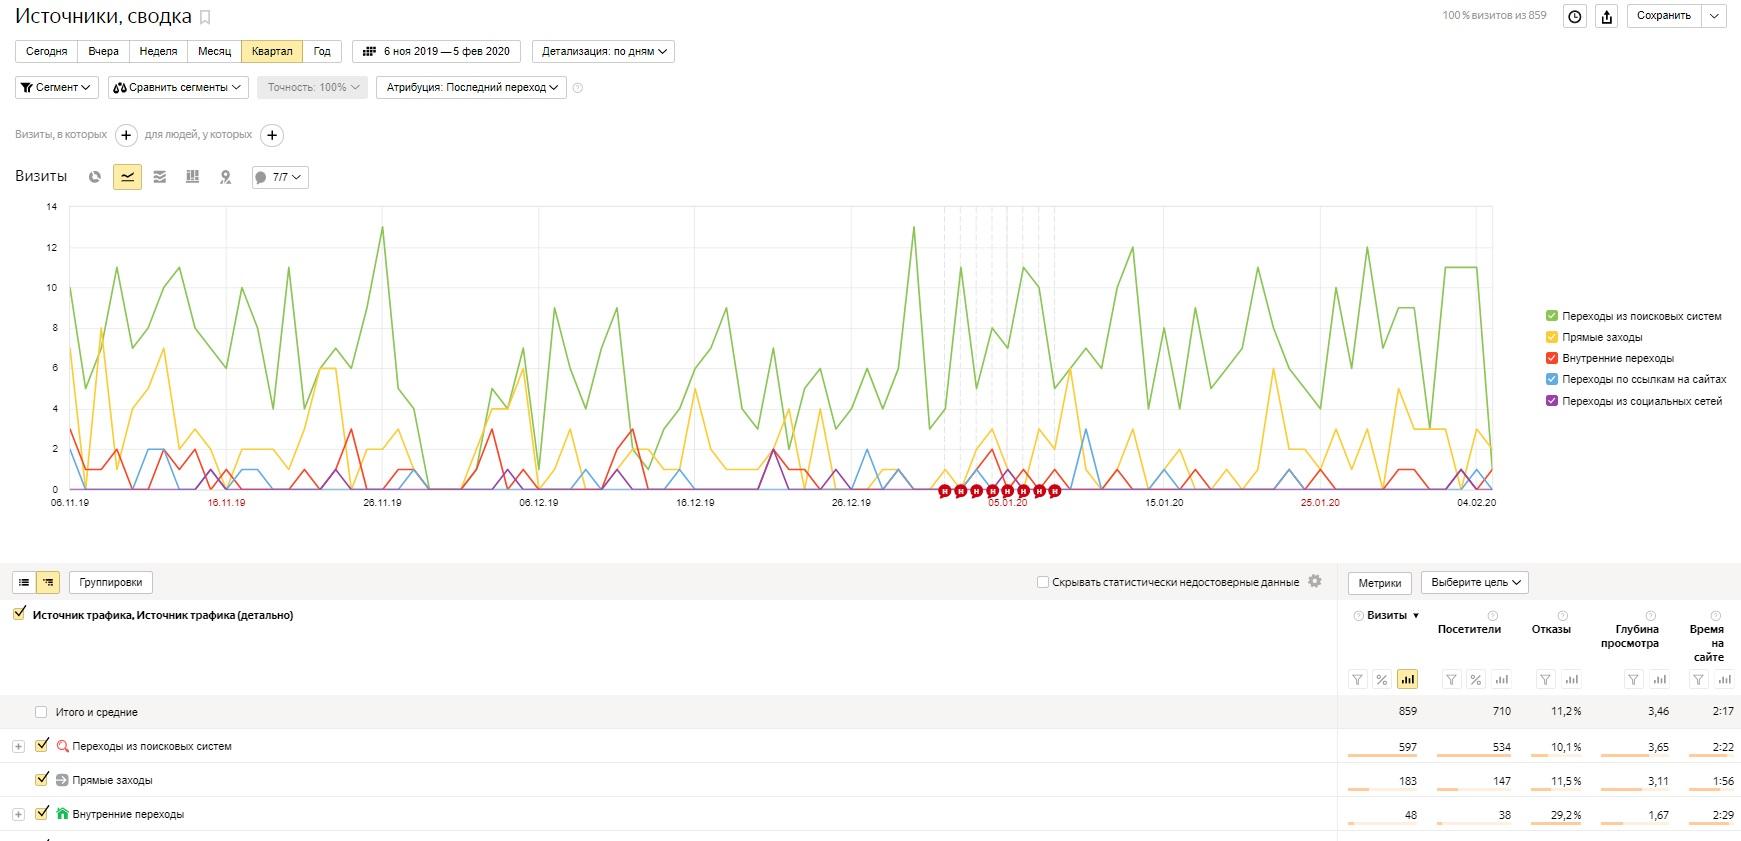
Task: Expand the Переходы из поисковых систем row
Action: (x=18, y=746)
